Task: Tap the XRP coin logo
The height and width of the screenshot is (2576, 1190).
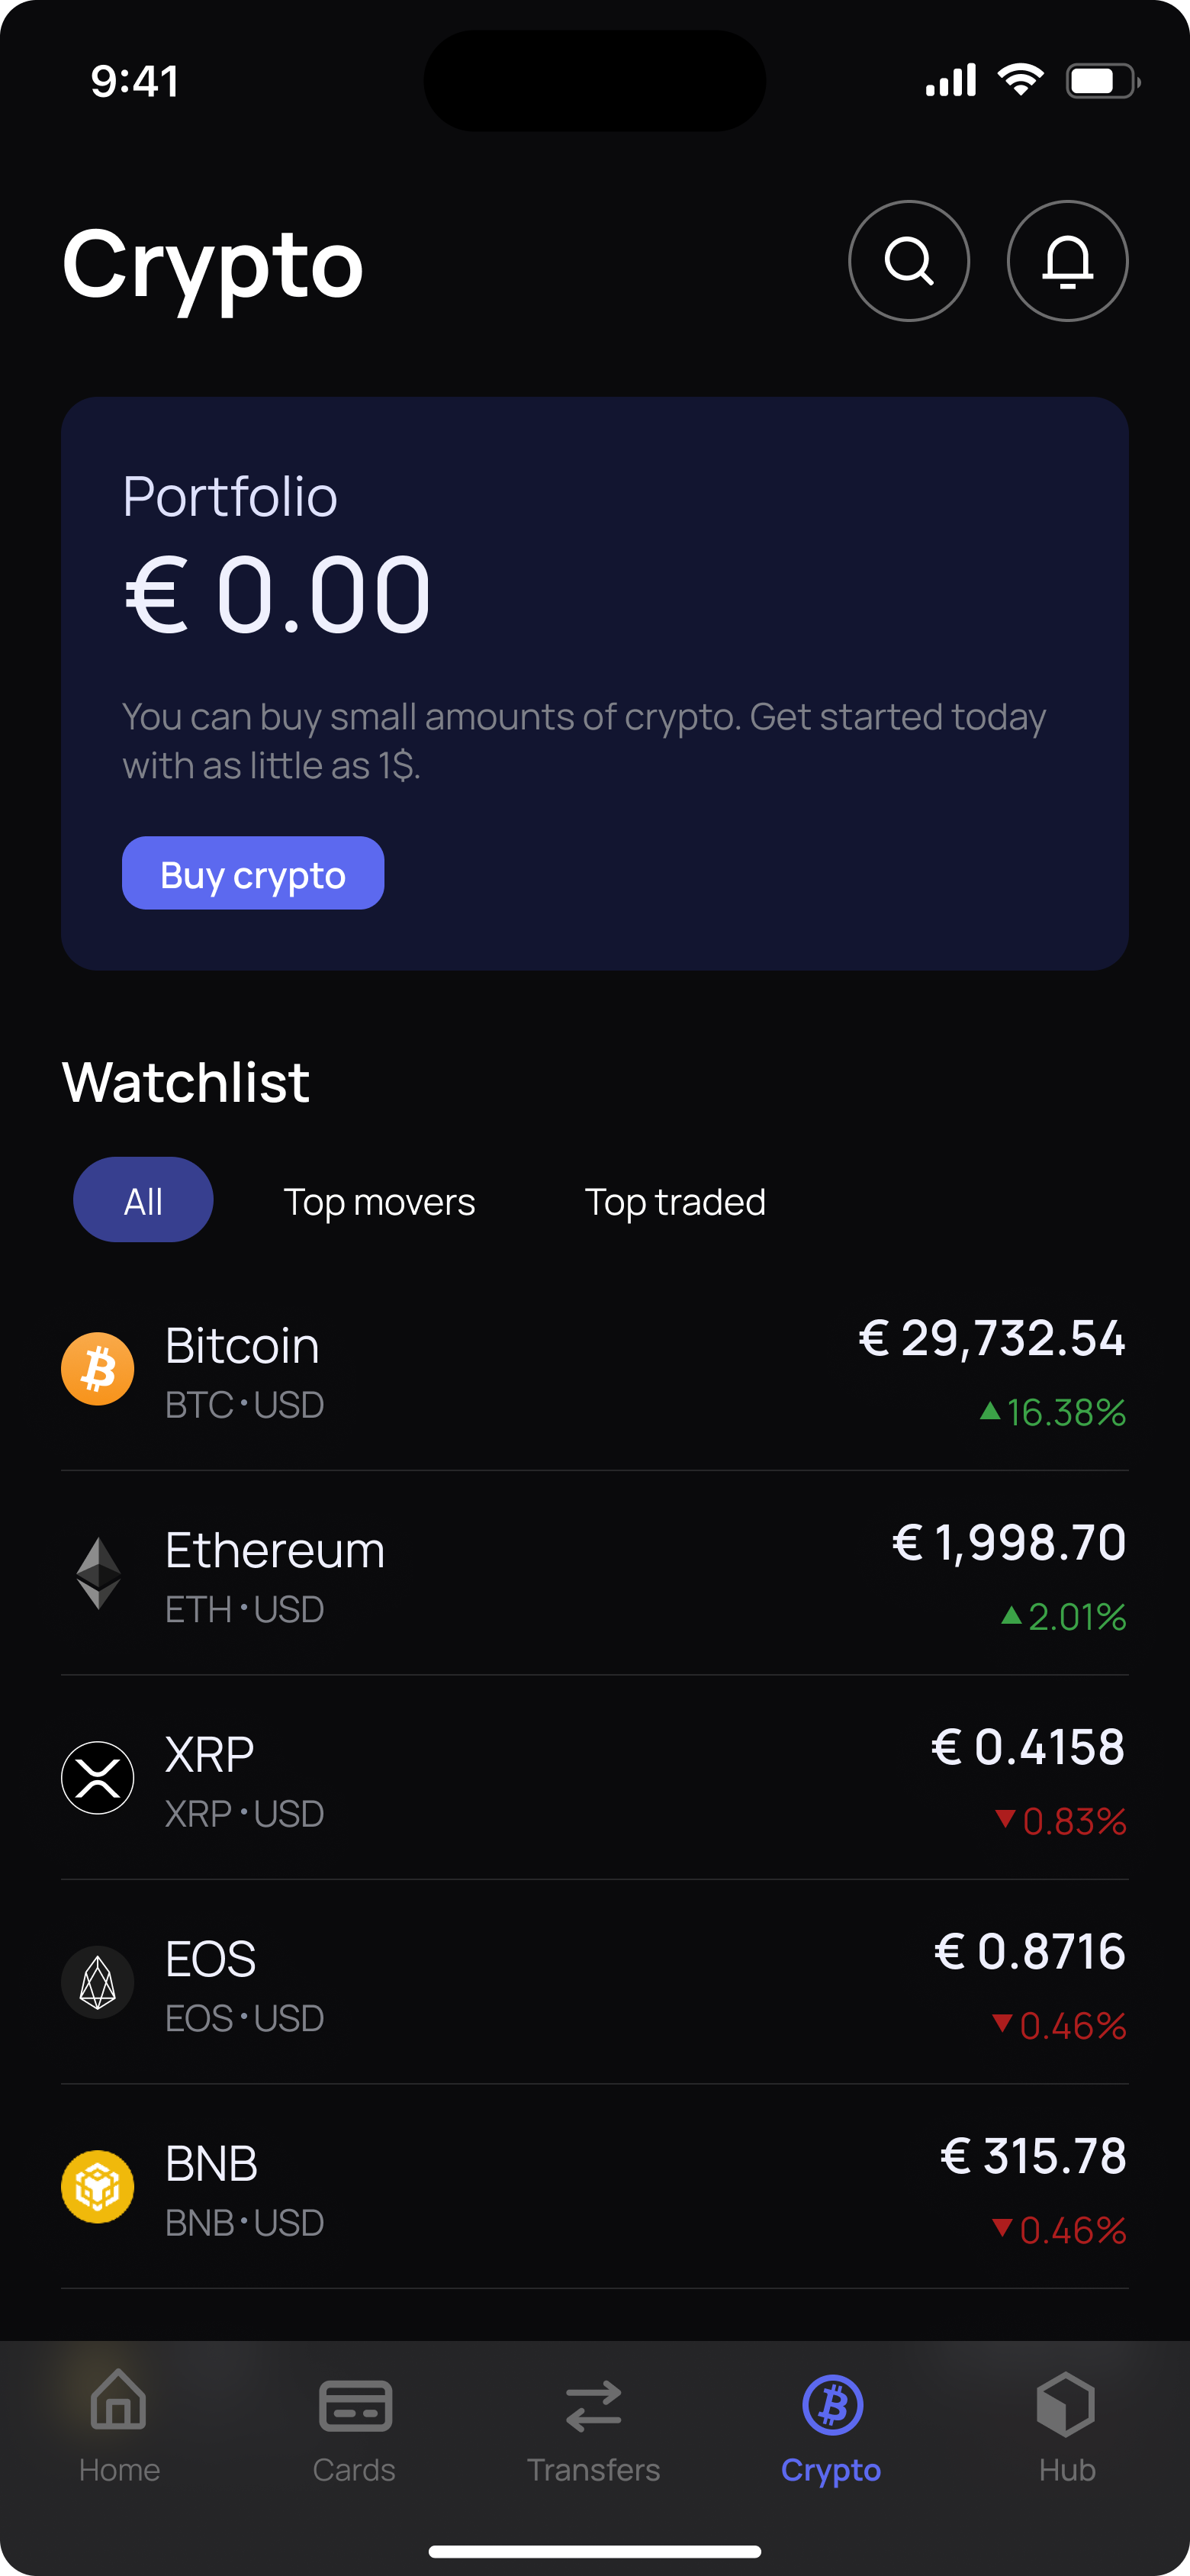Action: 98,1777
